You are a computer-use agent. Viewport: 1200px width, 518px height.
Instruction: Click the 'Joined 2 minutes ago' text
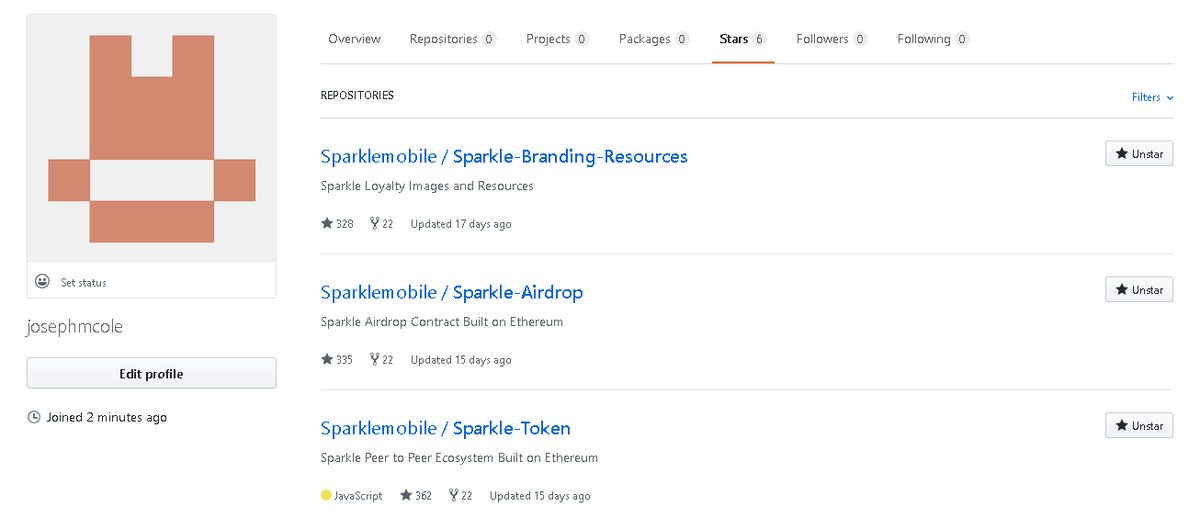click(107, 417)
